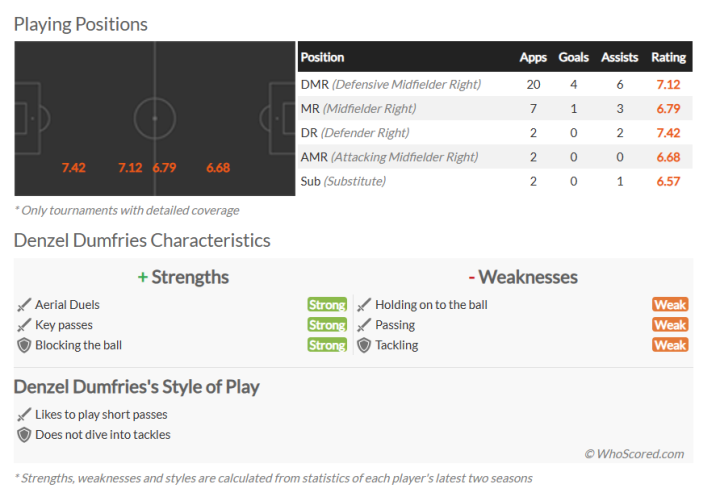The width and height of the screenshot is (720, 501).
Task: Sort the table by Rating column header
Action: 668,57
